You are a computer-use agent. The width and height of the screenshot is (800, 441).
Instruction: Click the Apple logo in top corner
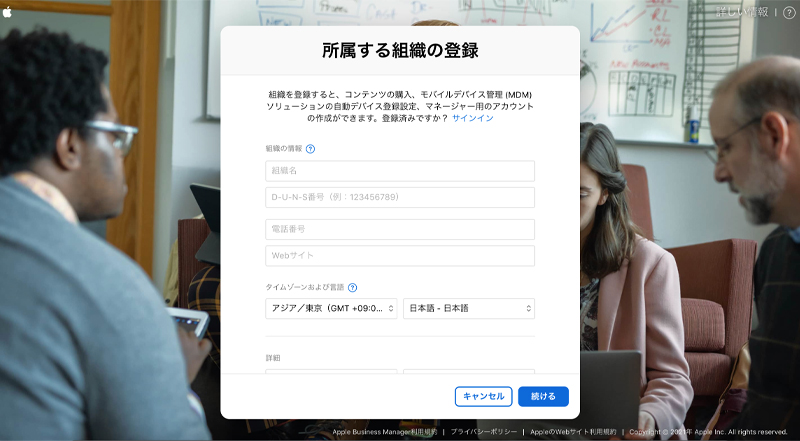pos(7,12)
